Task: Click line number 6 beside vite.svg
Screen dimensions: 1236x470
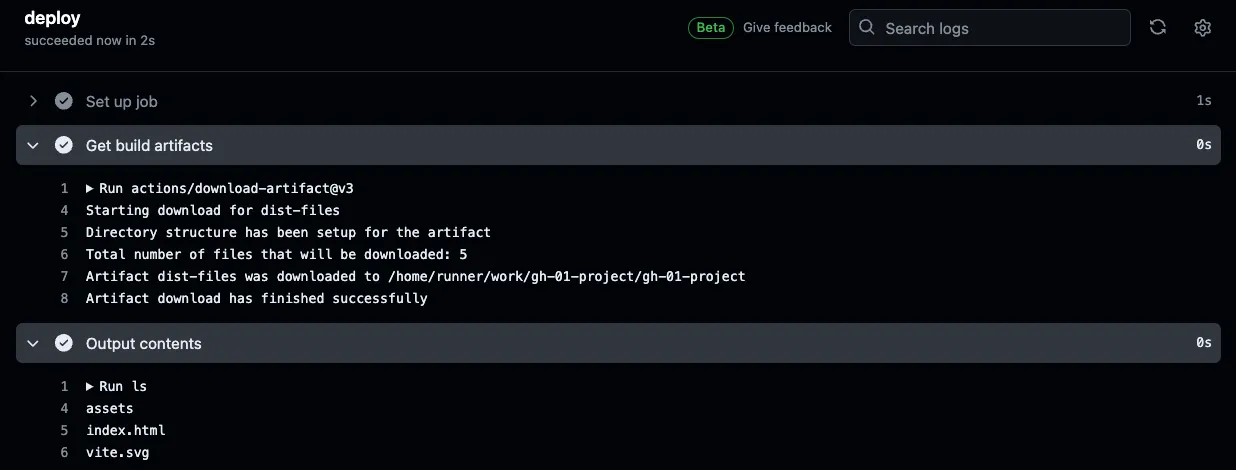Action: [x=64, y=452]
